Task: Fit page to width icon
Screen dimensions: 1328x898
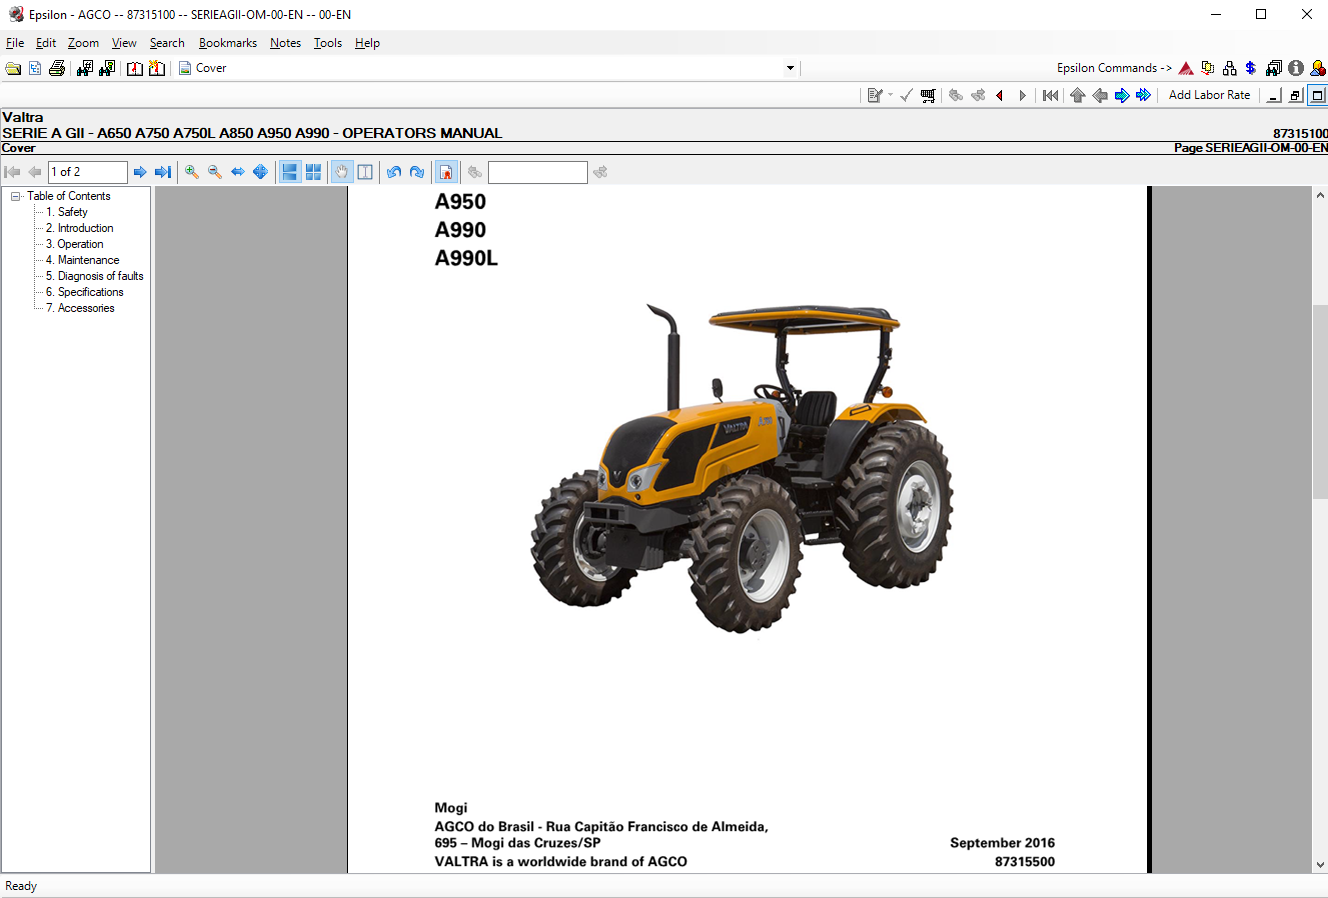Action: pos(238,172)
